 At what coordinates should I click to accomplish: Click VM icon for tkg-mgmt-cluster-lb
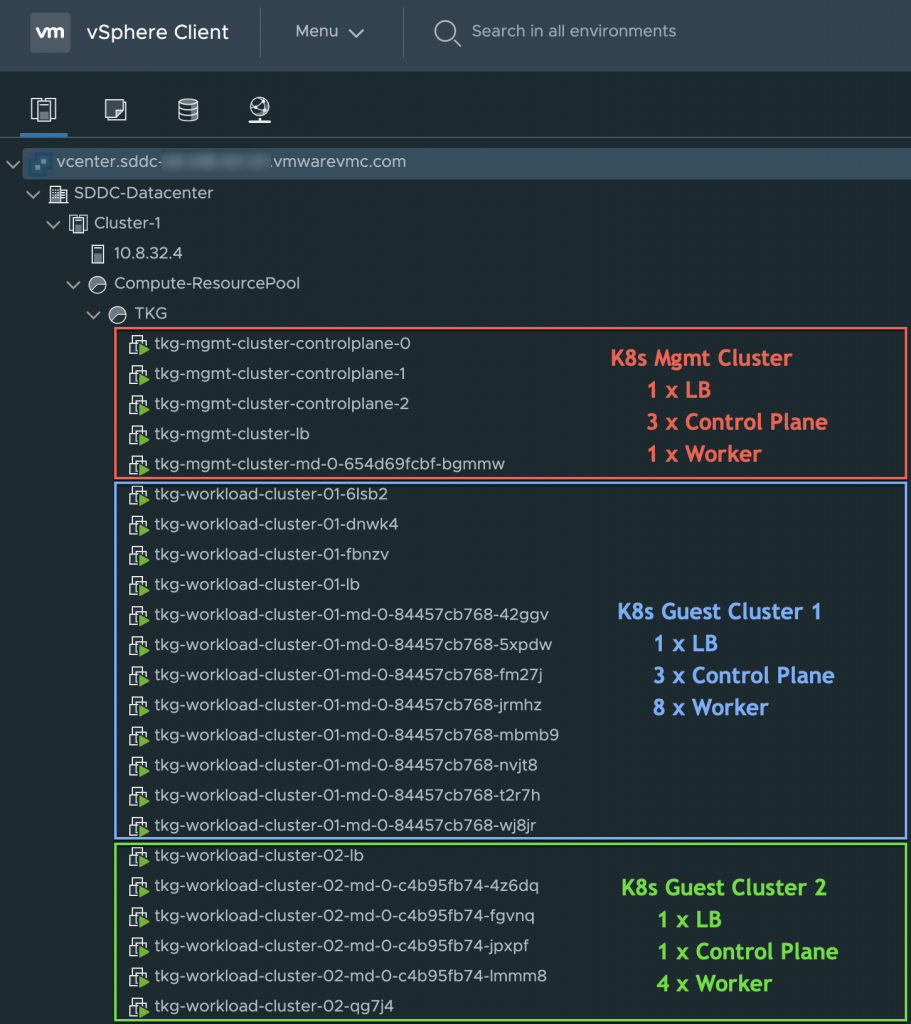click(x=139, y=435)
